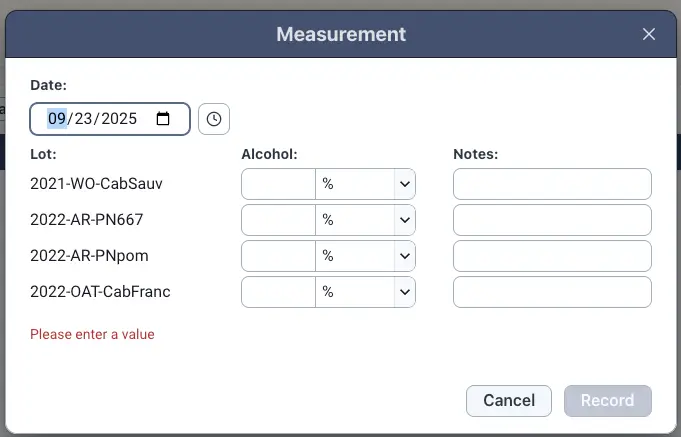Click the Alcohol column header
The image size is (681, 437).
coord(269,154)
